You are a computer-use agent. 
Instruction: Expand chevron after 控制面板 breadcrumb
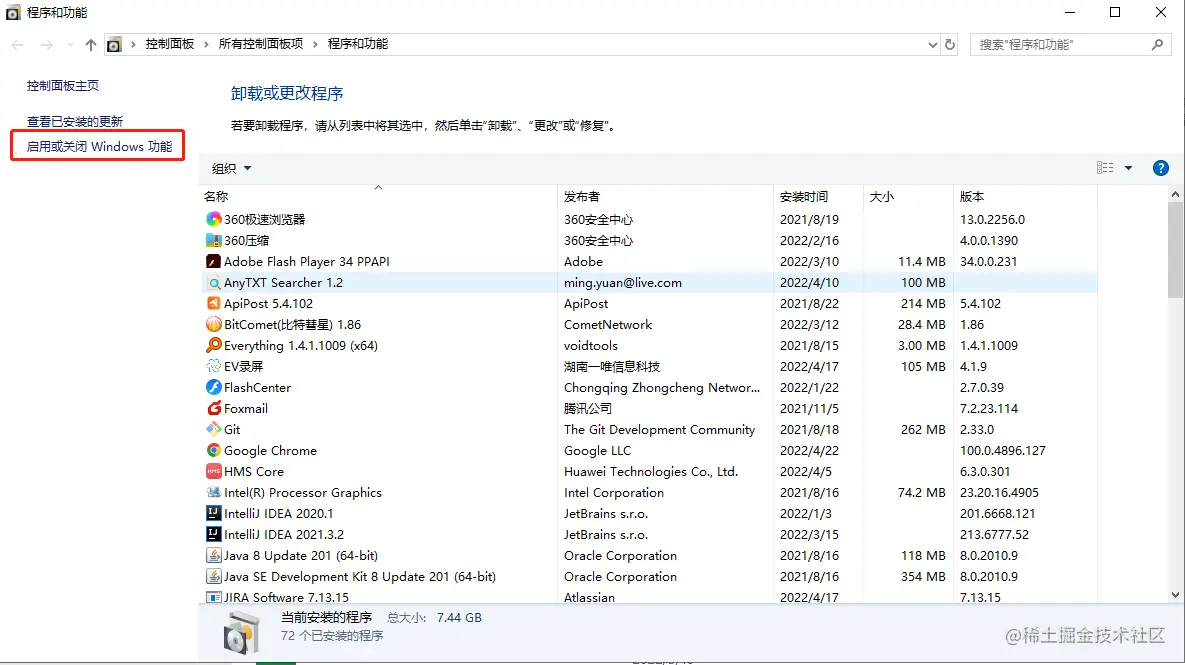[206, 45]
